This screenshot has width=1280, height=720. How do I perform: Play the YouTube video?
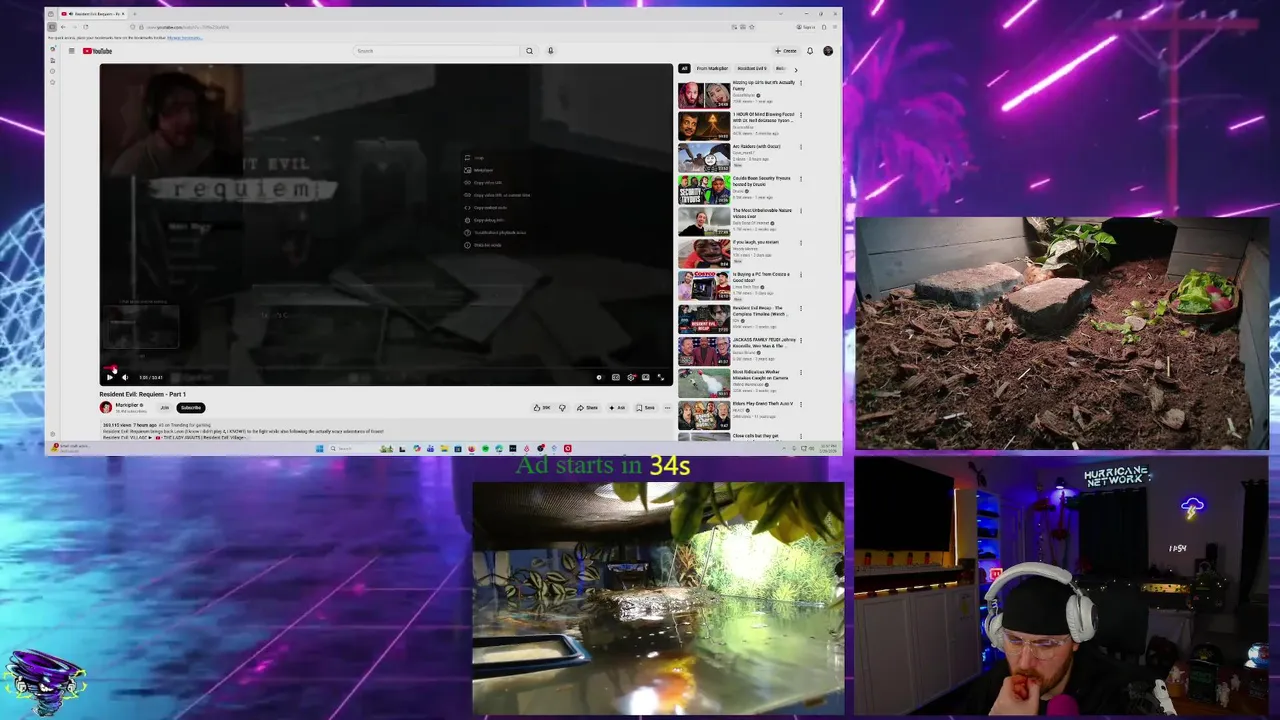point(110,377)
